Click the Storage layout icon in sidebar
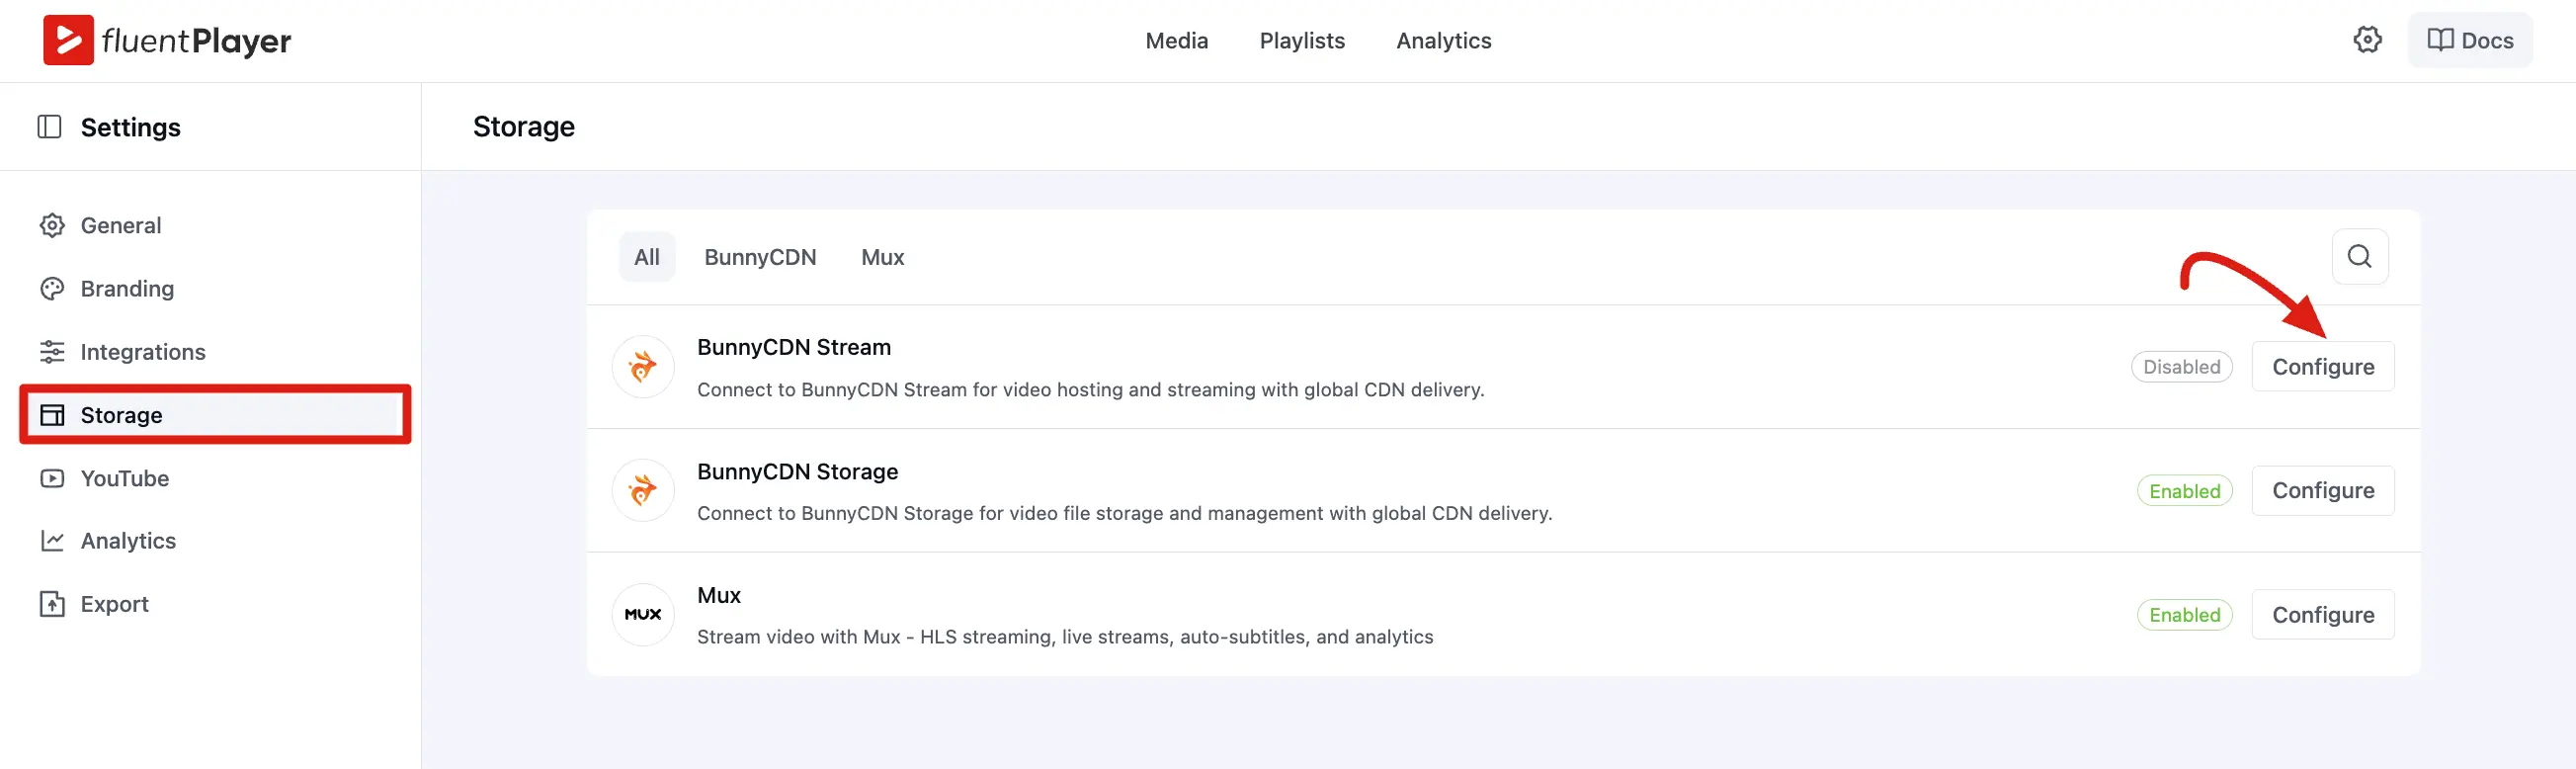2576x769 pixels. click(52, 415)
